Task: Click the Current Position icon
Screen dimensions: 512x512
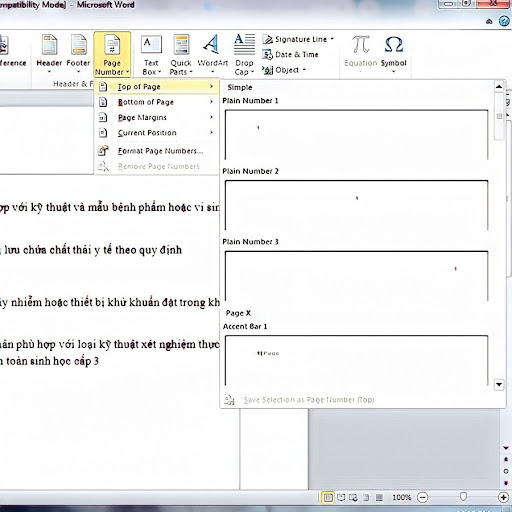Action: click(x=103, y=133)
